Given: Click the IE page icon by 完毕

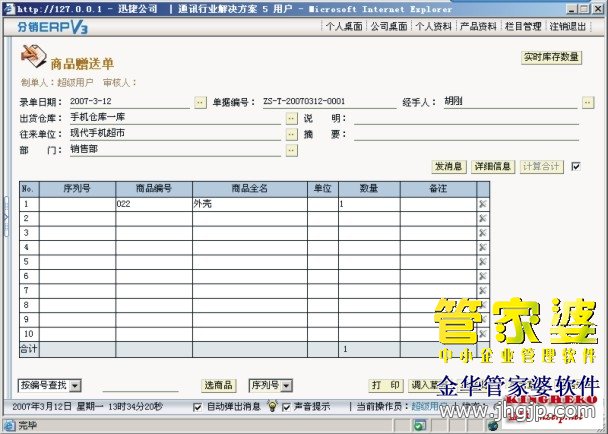Looking at the screenshot, I should click(9, 425).
